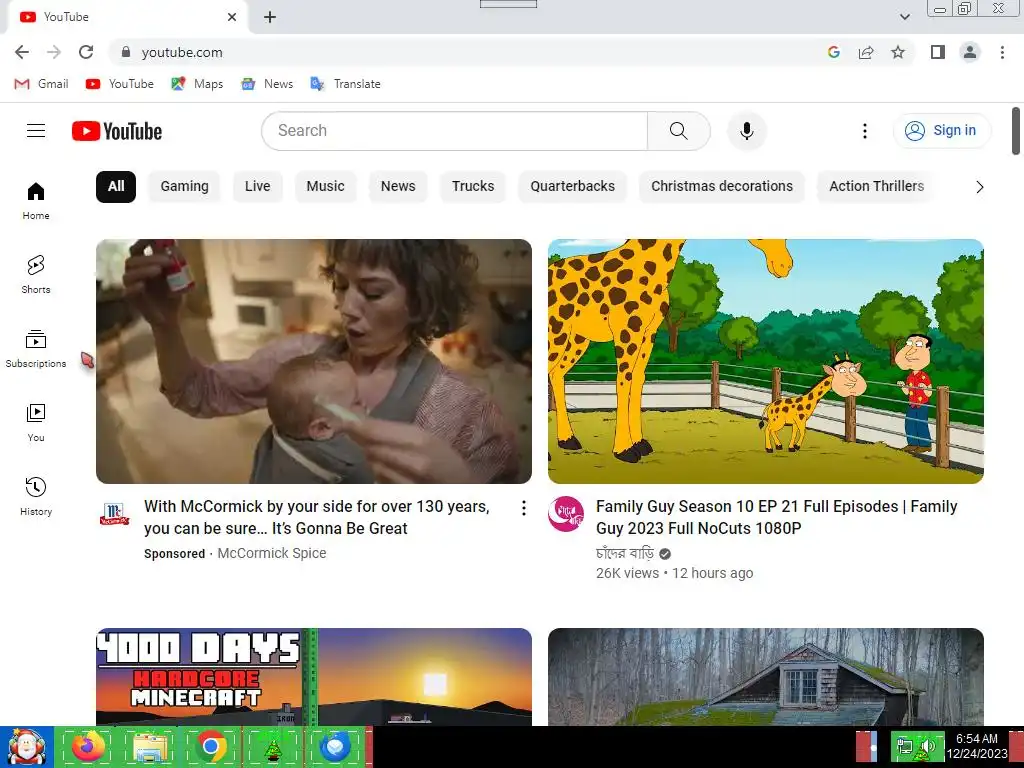Open the Chrome profile avatar
The height and width of the screenshot is (768, 1024).
[x=970, y=52]
